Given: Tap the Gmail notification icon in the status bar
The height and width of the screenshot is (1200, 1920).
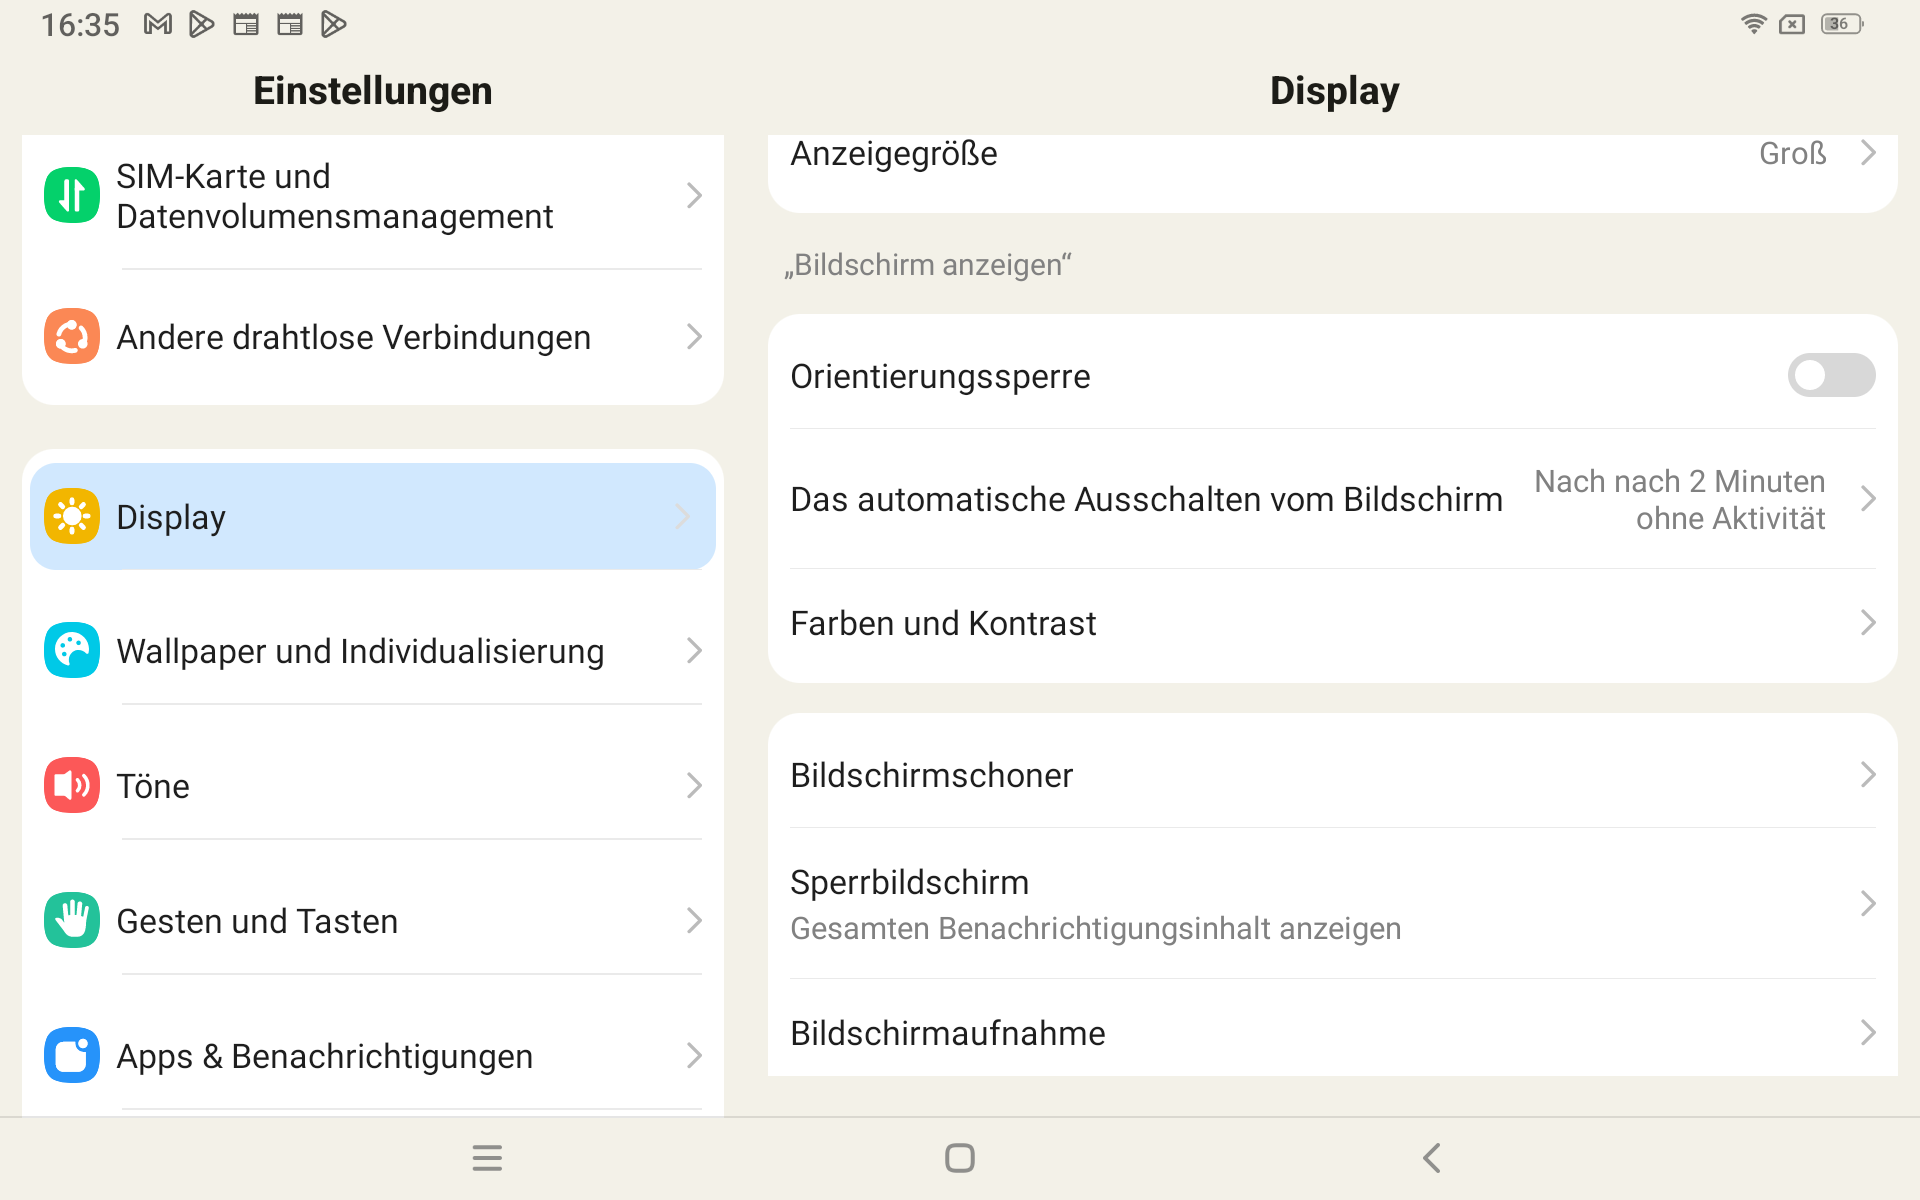Looking at the screenshot, I should point(157,24).
